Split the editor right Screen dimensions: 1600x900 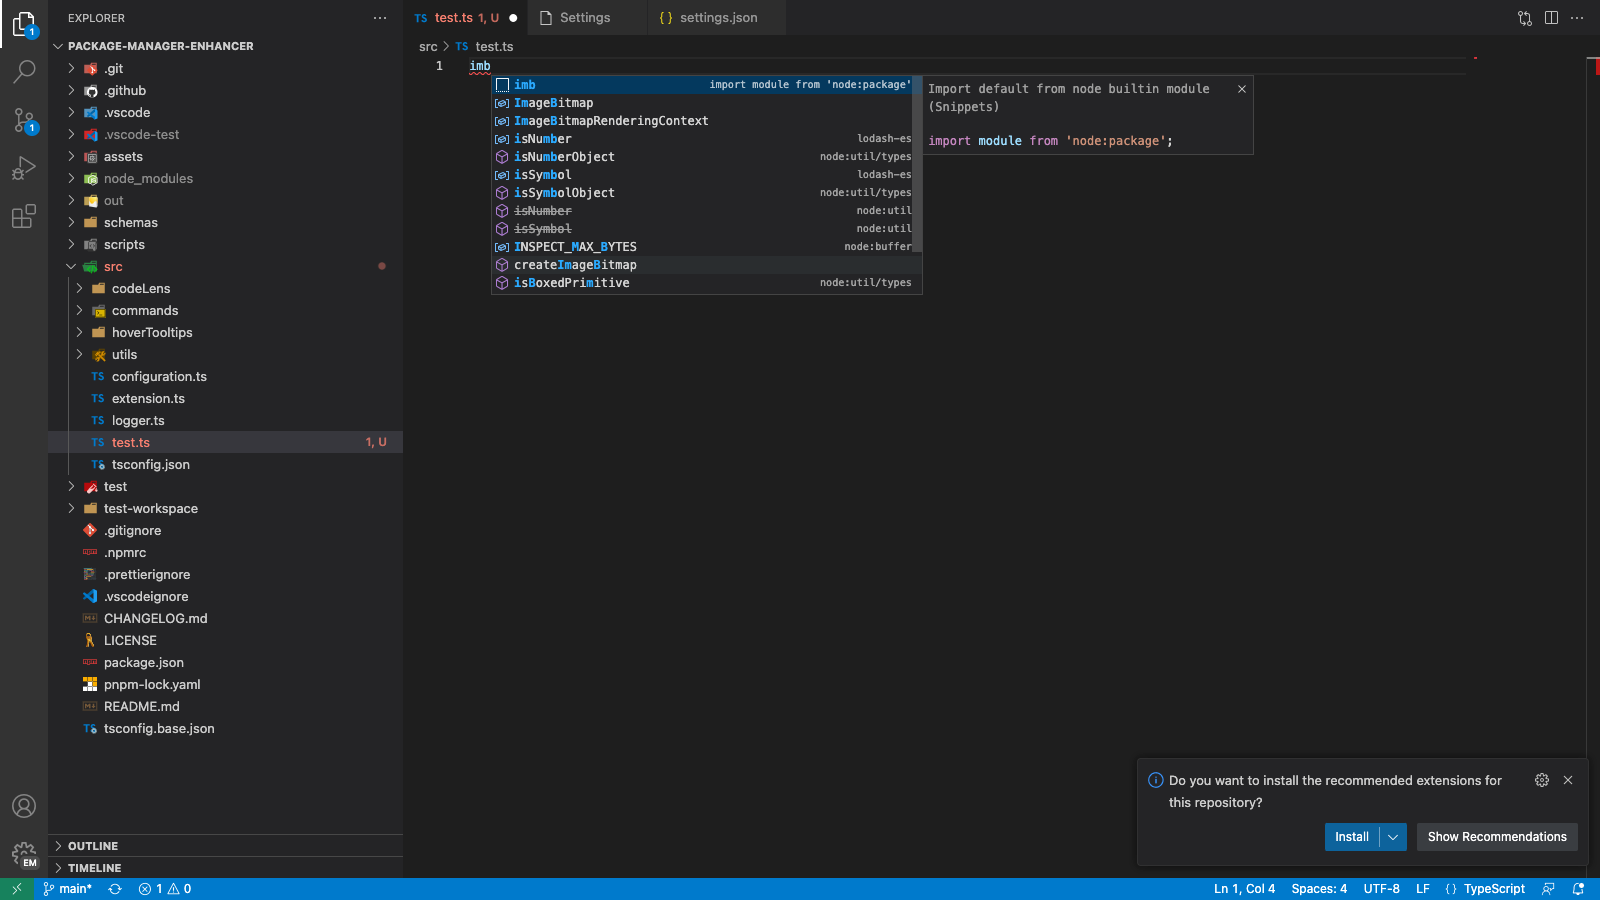click(1551, 18)
